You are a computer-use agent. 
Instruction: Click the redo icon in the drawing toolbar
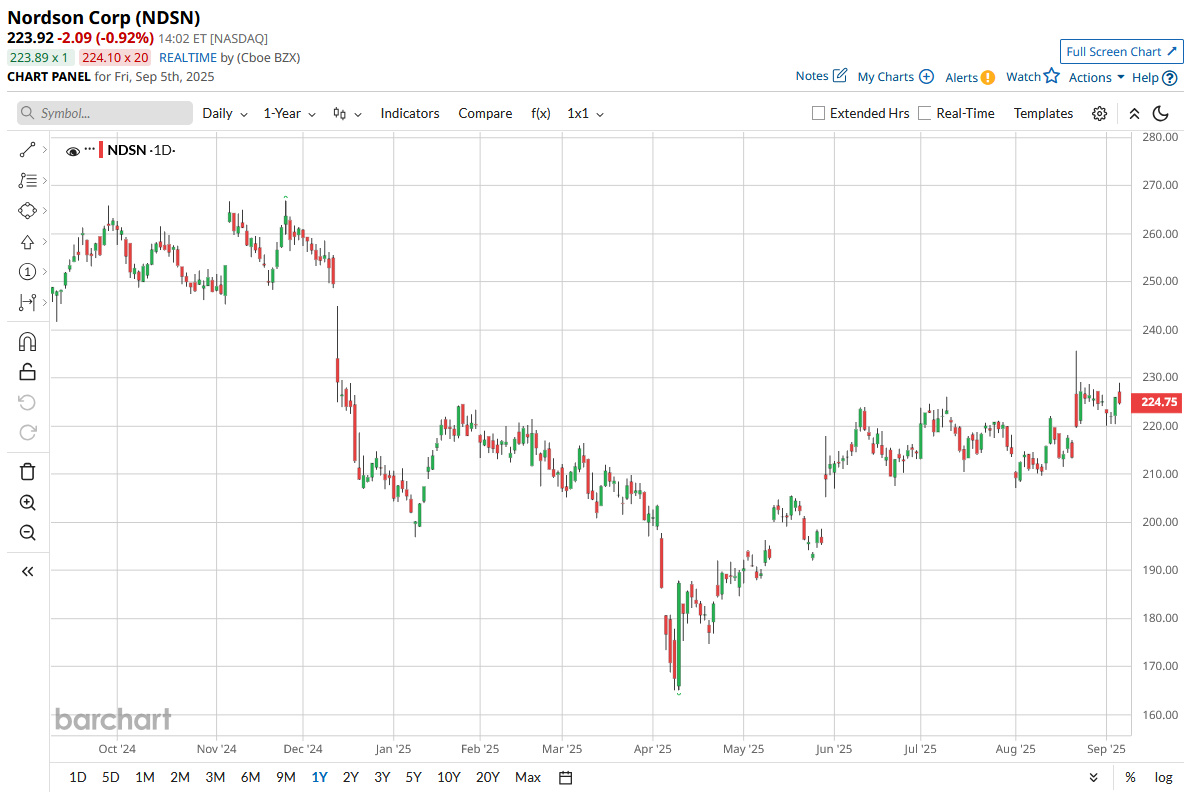pos(27,432)
